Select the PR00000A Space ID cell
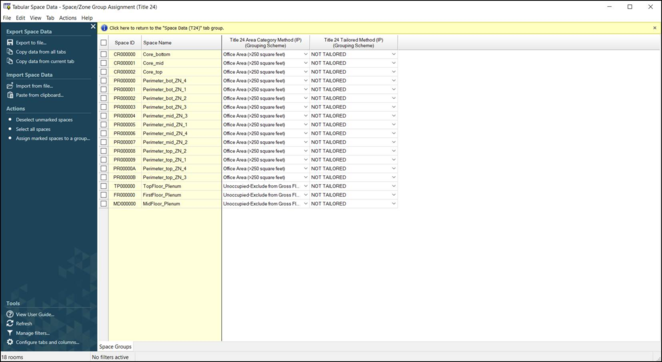The height and width of the screenshot is (362, 662). click(125, 169)
